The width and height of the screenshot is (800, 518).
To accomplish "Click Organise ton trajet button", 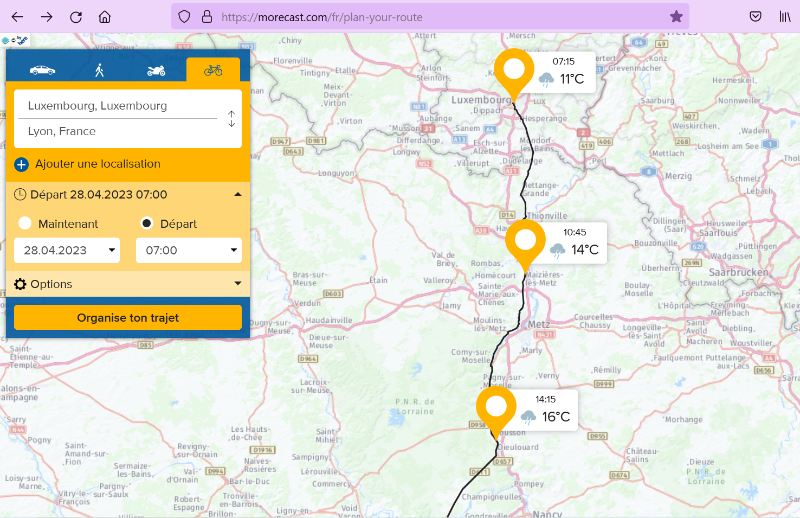I will click(128, 318).
